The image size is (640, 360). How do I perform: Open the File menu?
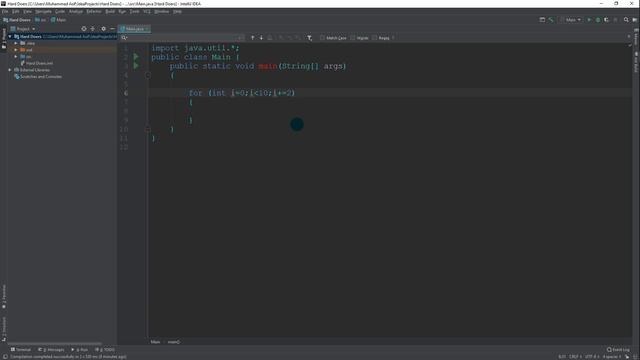tap(5, 11)
